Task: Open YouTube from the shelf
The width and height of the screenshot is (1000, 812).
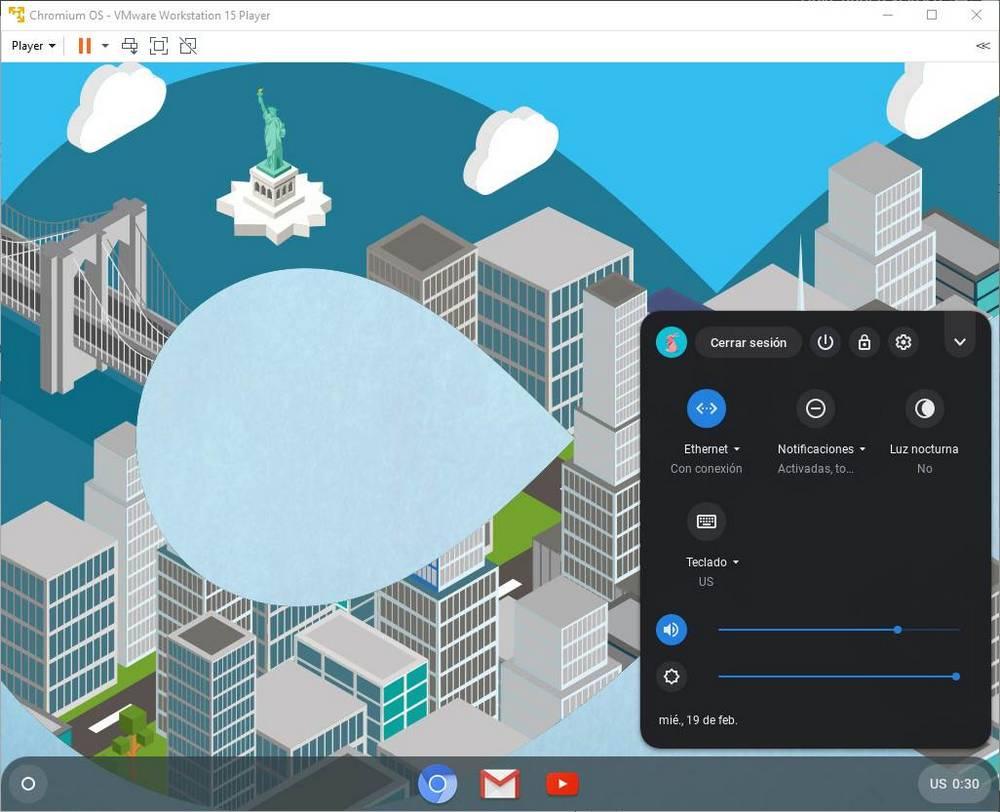Action: [562, 784]
